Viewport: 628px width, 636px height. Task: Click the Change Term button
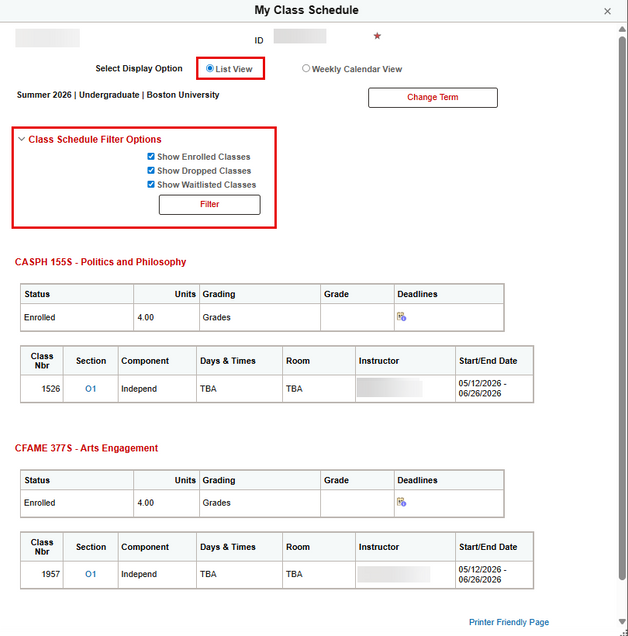tap(433, 97)
